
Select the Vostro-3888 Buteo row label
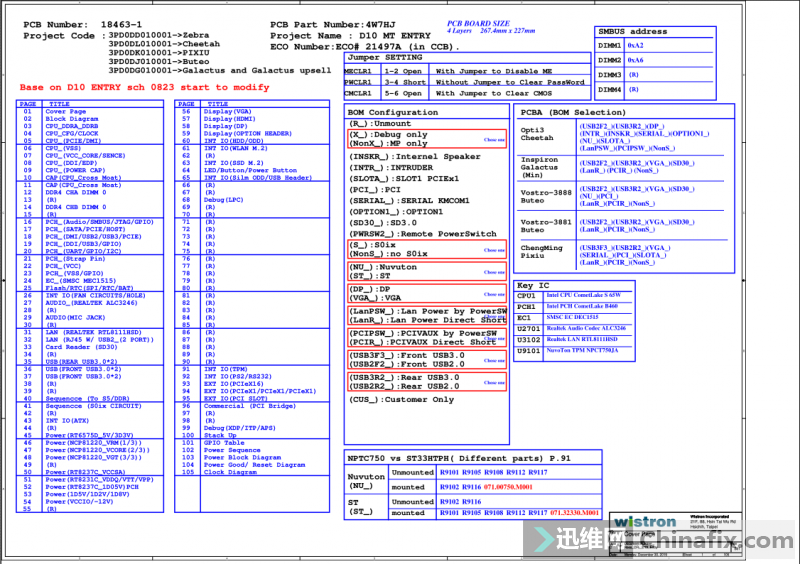click(545, 197)
